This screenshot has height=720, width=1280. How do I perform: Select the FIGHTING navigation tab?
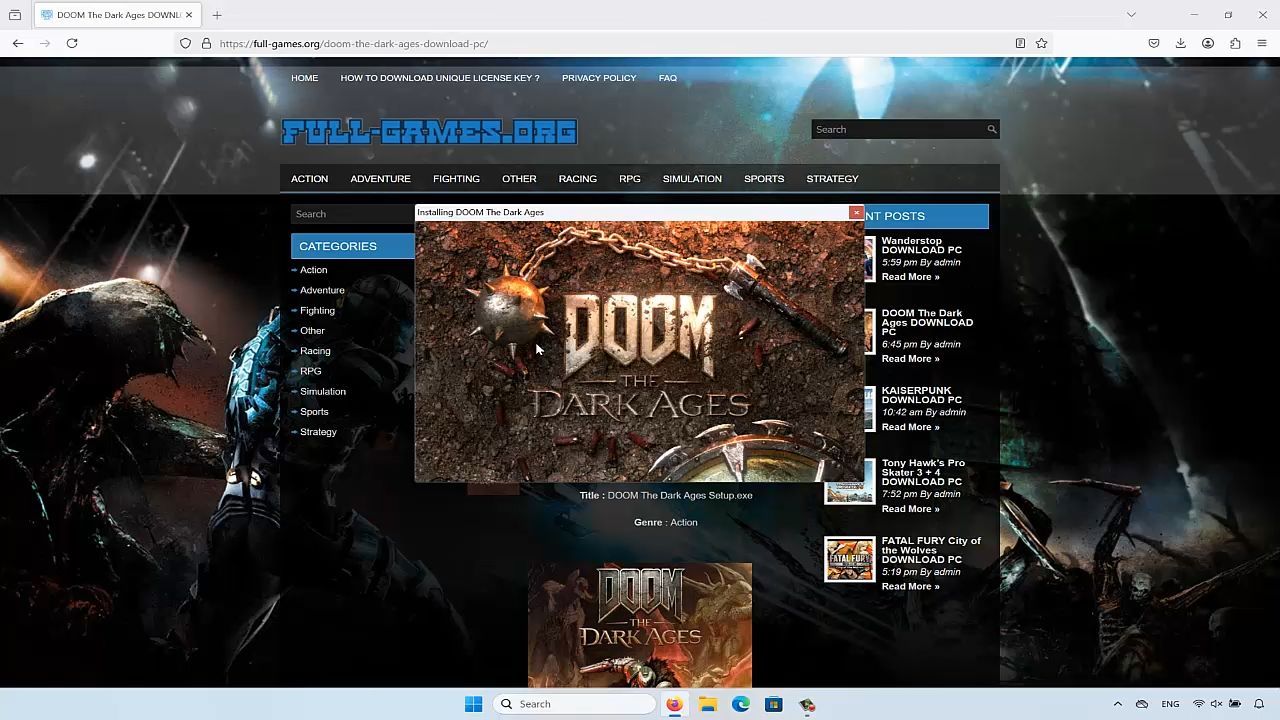[x=456, y=179]
